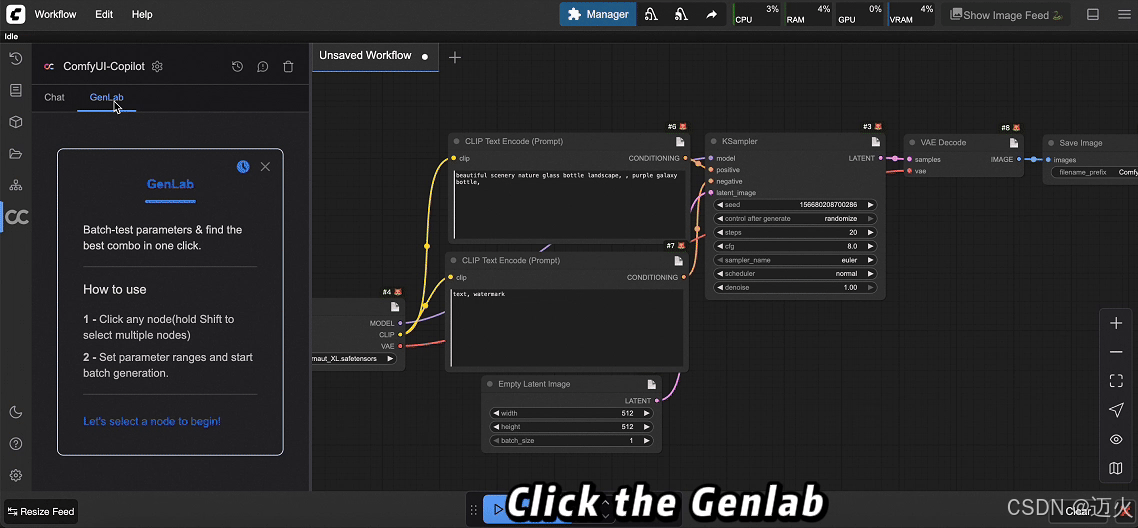Screen dimensions: 1138x528
Task: Select the ComfyUI-Copilot sidebar icon
Action: pyautogui.click(x=16, y=217)
